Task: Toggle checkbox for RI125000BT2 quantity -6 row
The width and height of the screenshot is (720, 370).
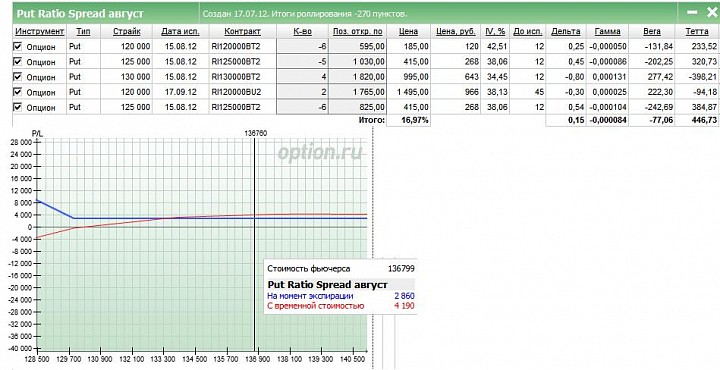Action: 18,107
